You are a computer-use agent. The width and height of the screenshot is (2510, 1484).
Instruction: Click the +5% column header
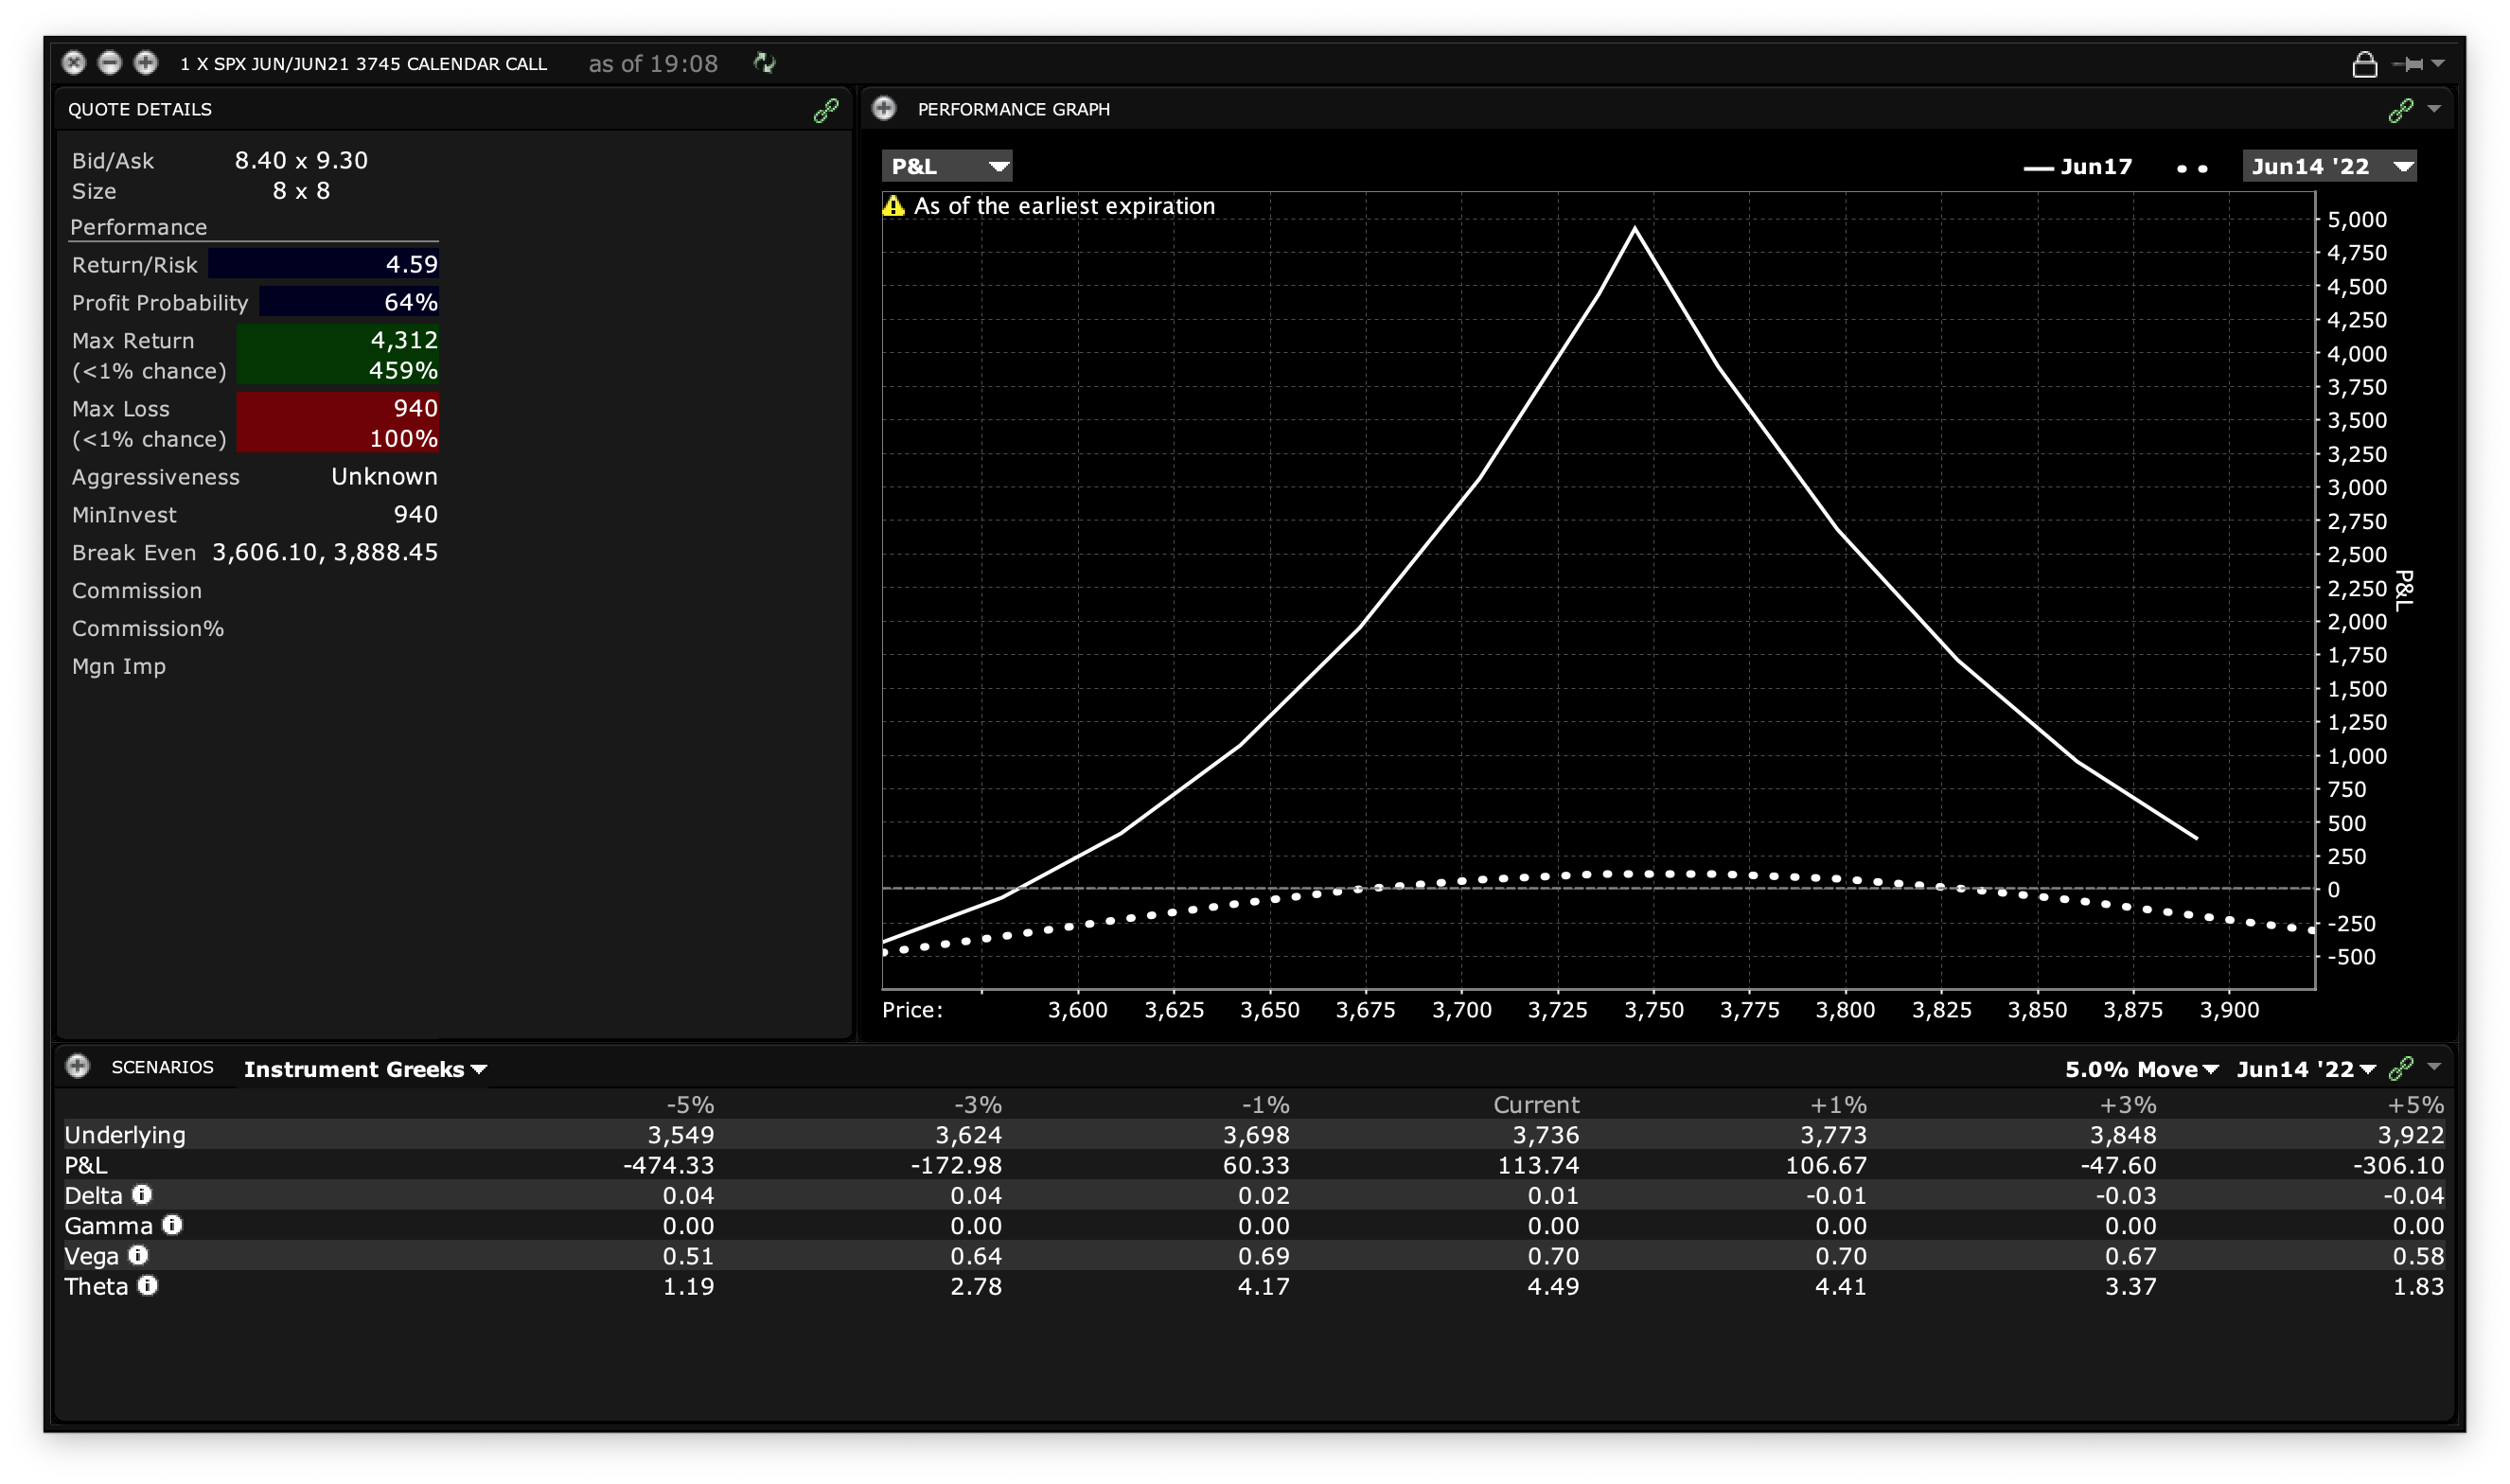pyautogui.click(x=2415, y=1104)
